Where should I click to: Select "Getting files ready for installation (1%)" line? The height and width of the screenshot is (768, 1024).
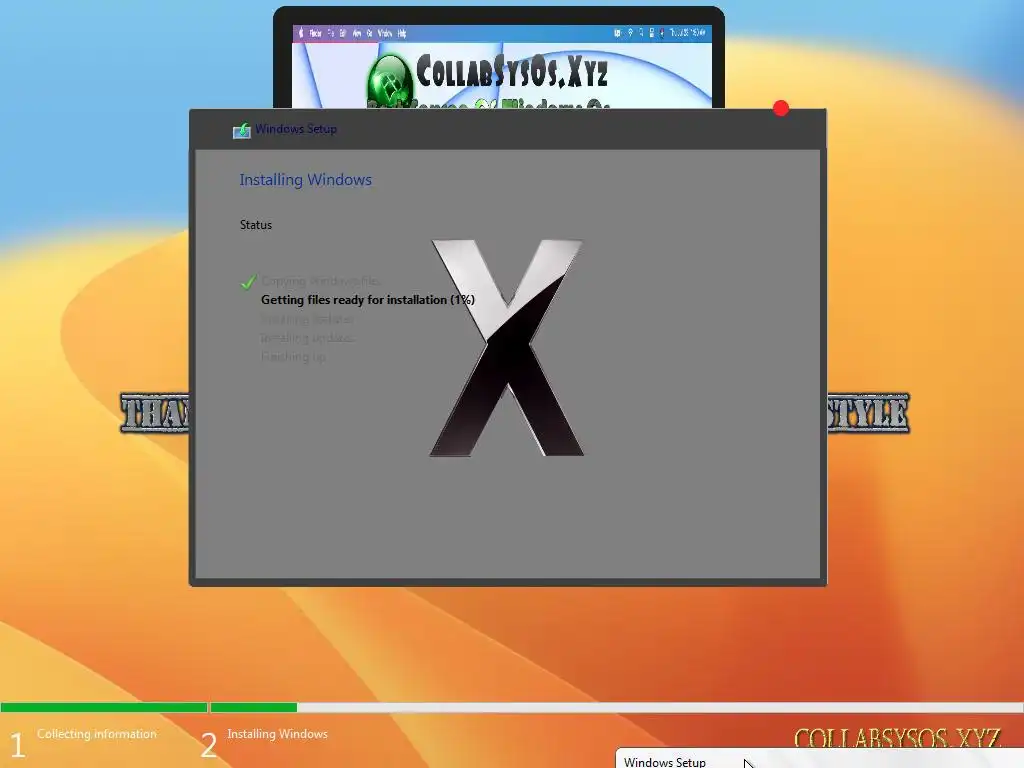[x=368, y=300]
